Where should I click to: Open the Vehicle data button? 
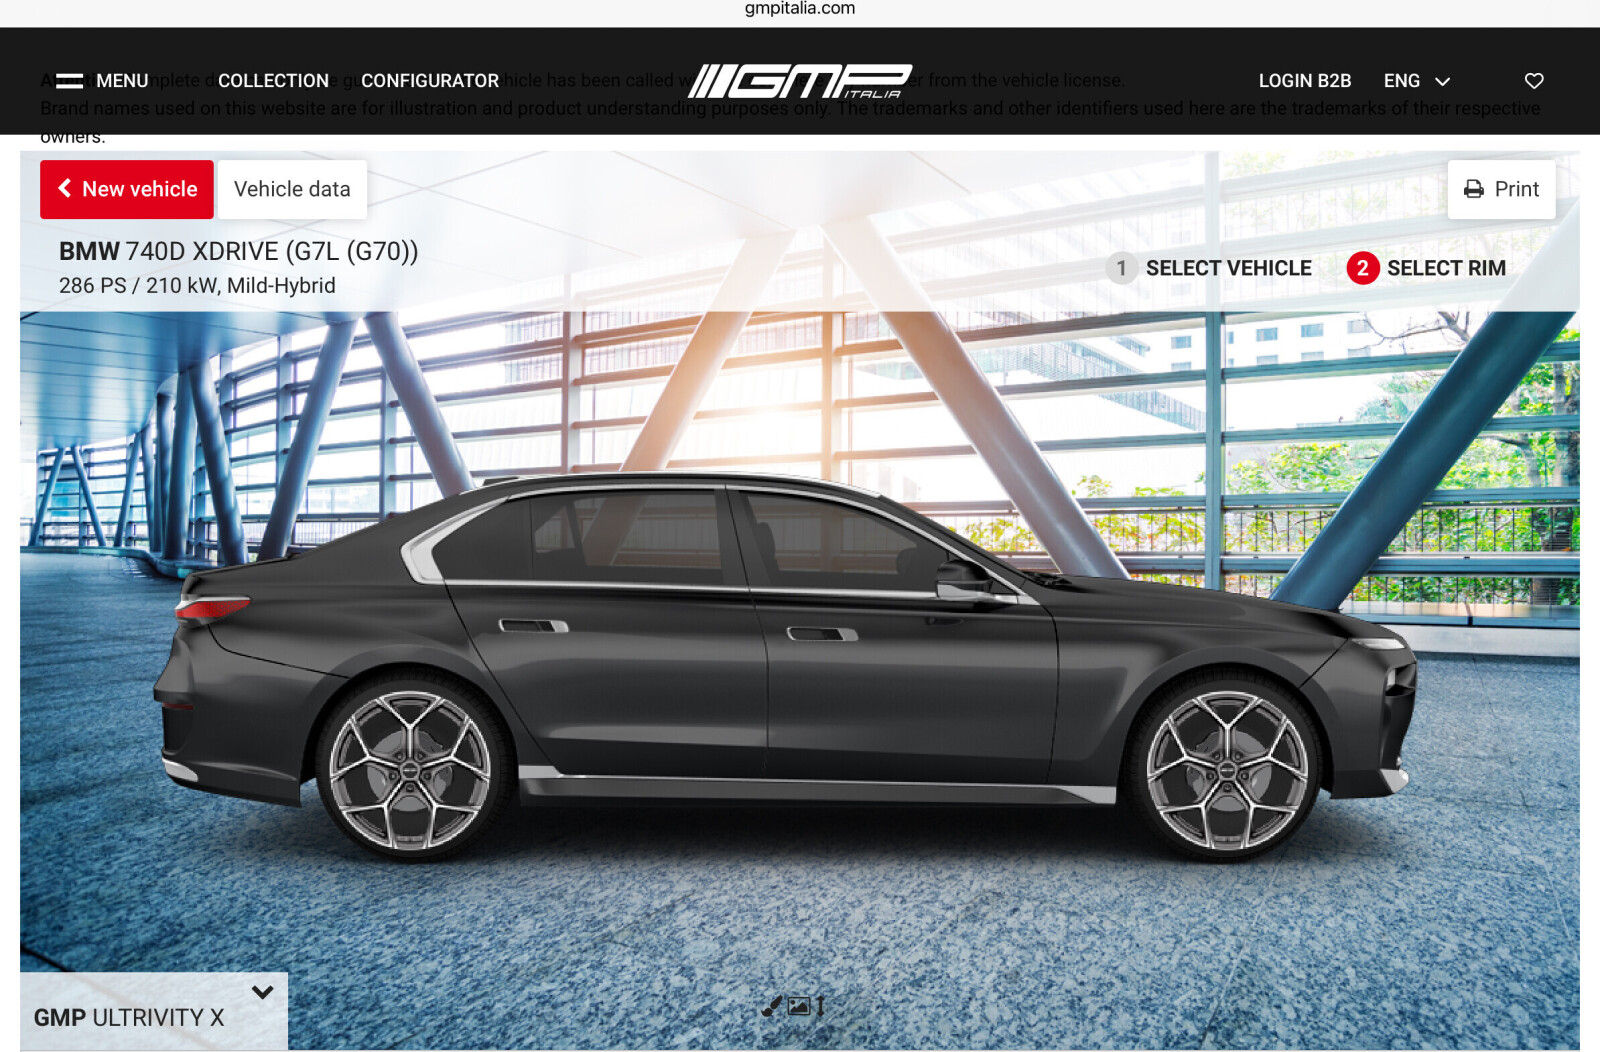(x=292, y=189)
